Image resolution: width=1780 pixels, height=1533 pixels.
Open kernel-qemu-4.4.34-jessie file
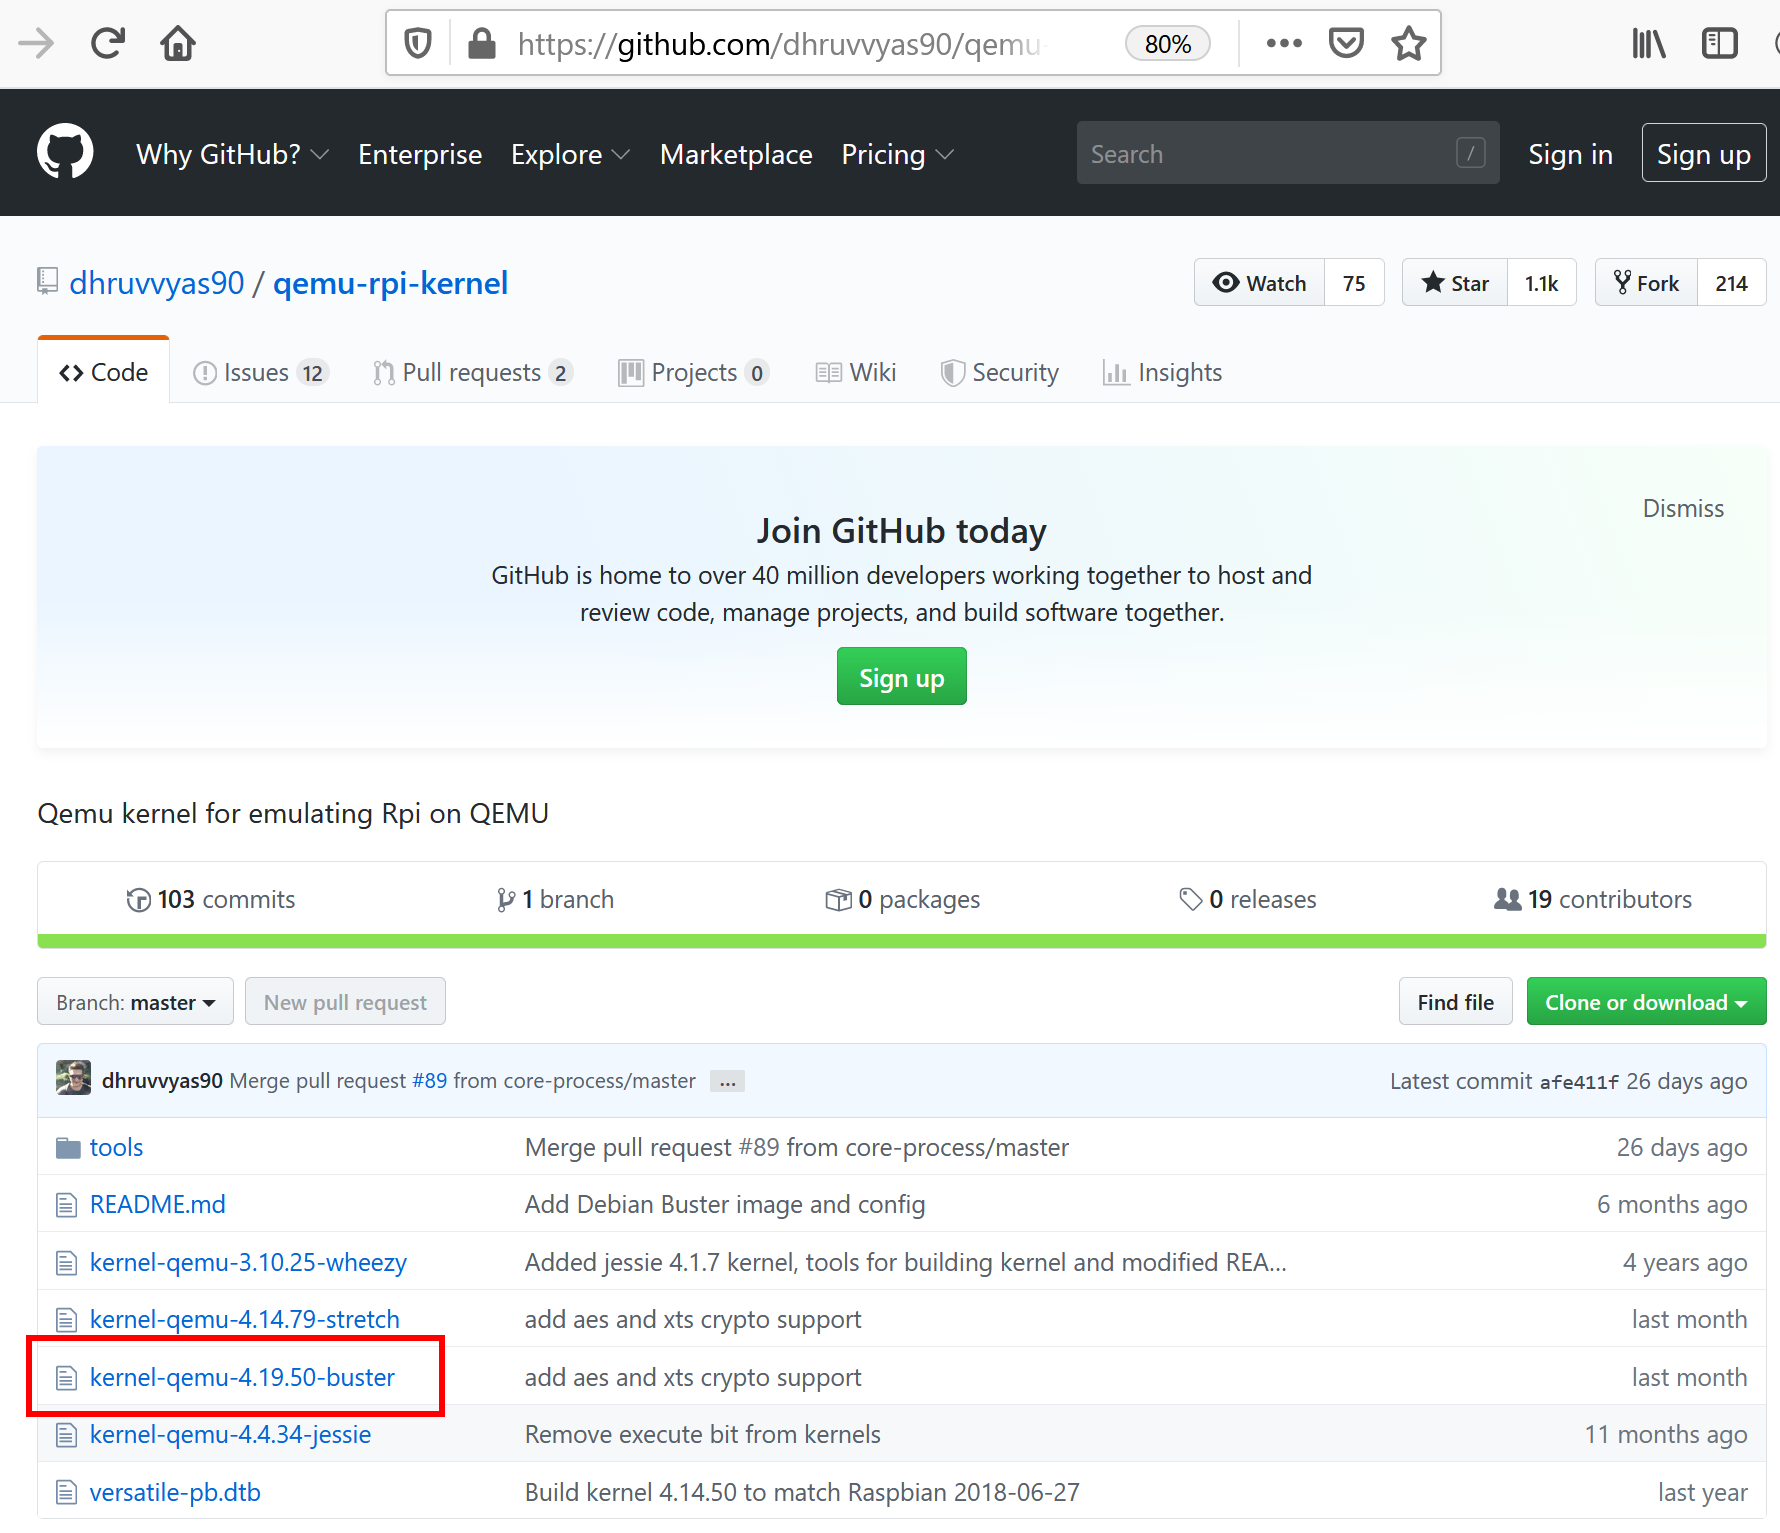(230, 1434)
